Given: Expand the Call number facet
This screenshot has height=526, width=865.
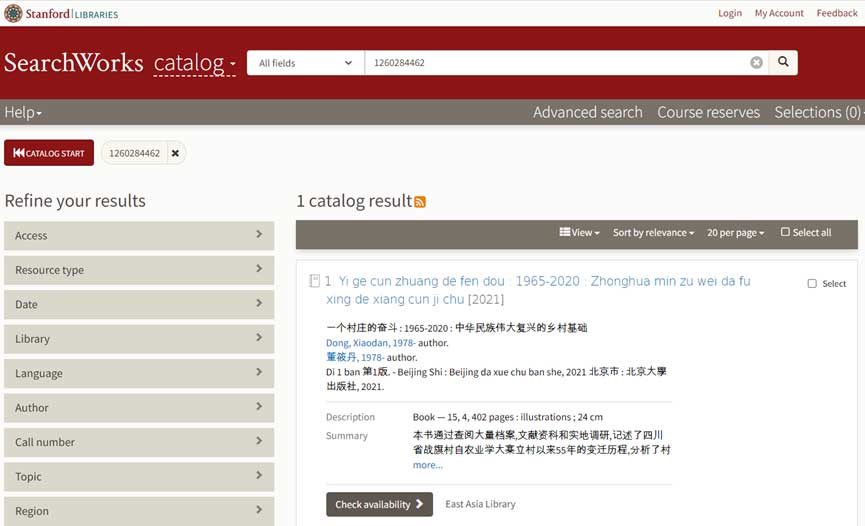Looking at the screenshot, I should [x=139, y=442].
